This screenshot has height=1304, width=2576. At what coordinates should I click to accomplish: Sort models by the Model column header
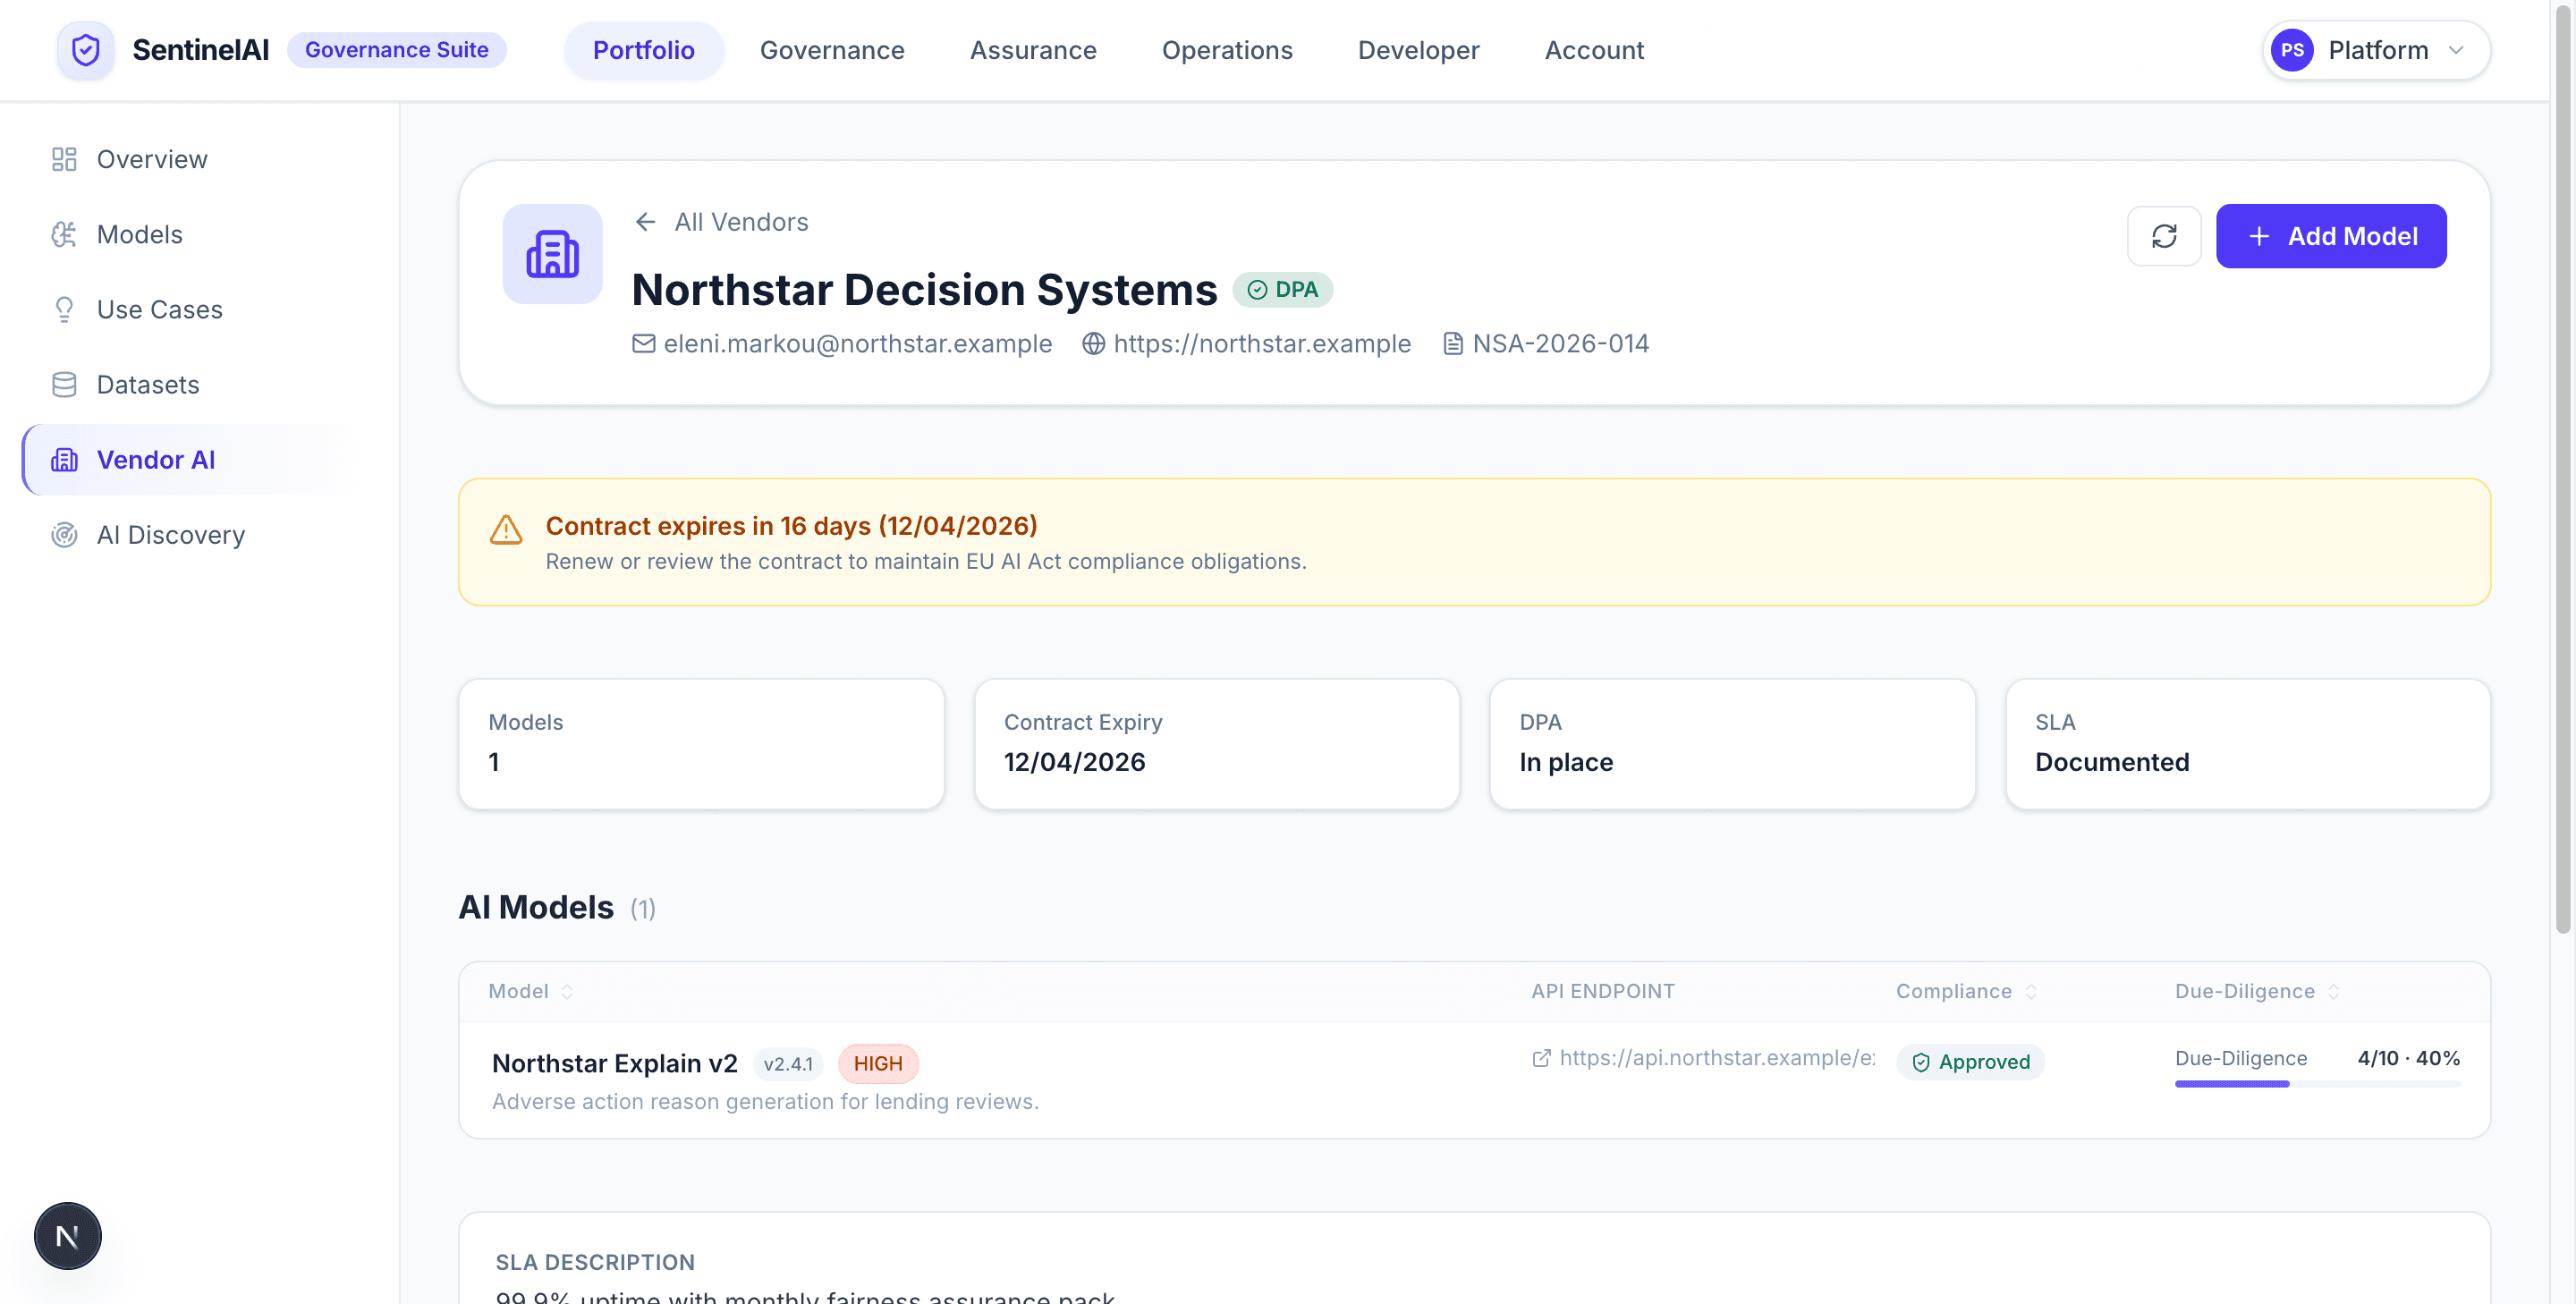tap(529, 991)
